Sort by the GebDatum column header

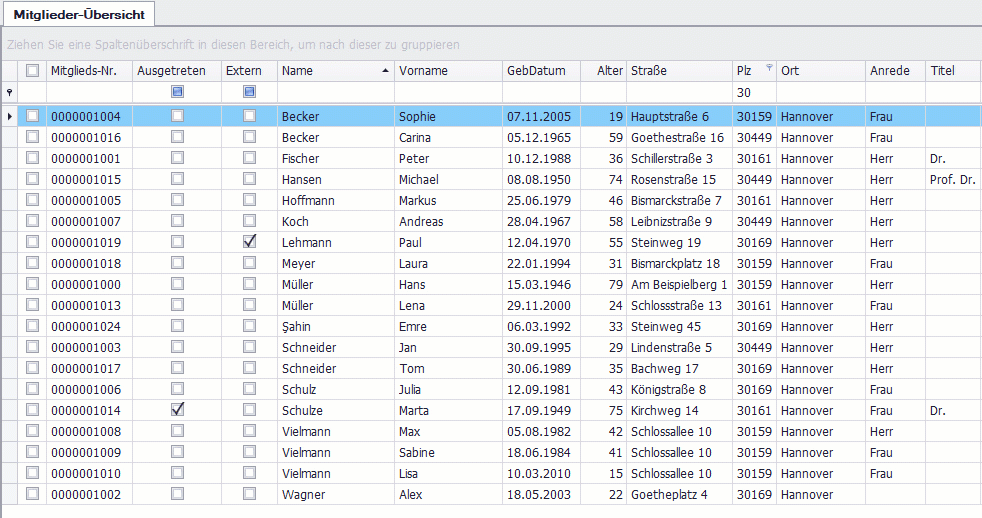(x=536, y=71)
